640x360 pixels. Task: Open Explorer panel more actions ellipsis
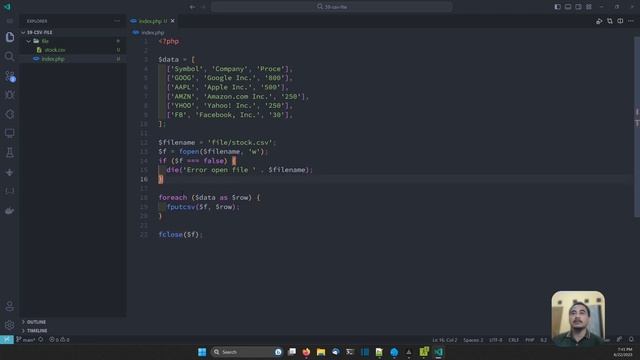point(117,21)
